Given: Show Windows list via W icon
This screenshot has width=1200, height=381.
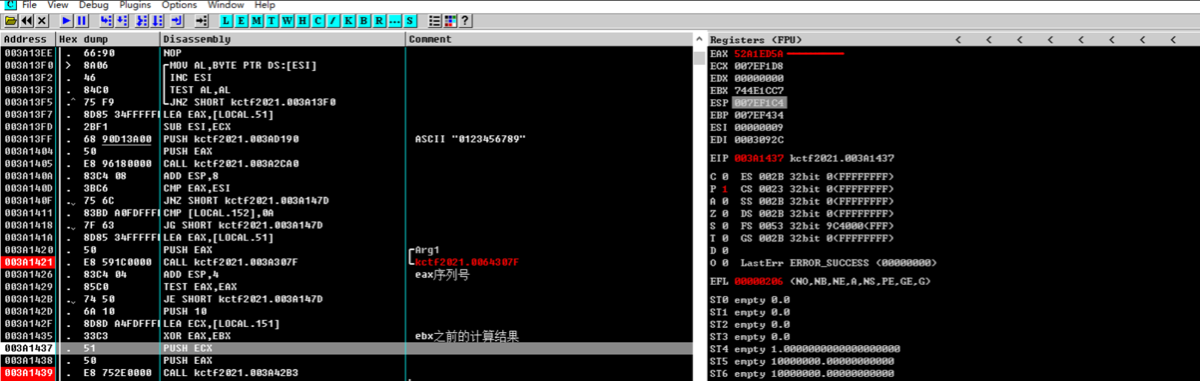Looking at the screenshot, I should pos(286,20).
